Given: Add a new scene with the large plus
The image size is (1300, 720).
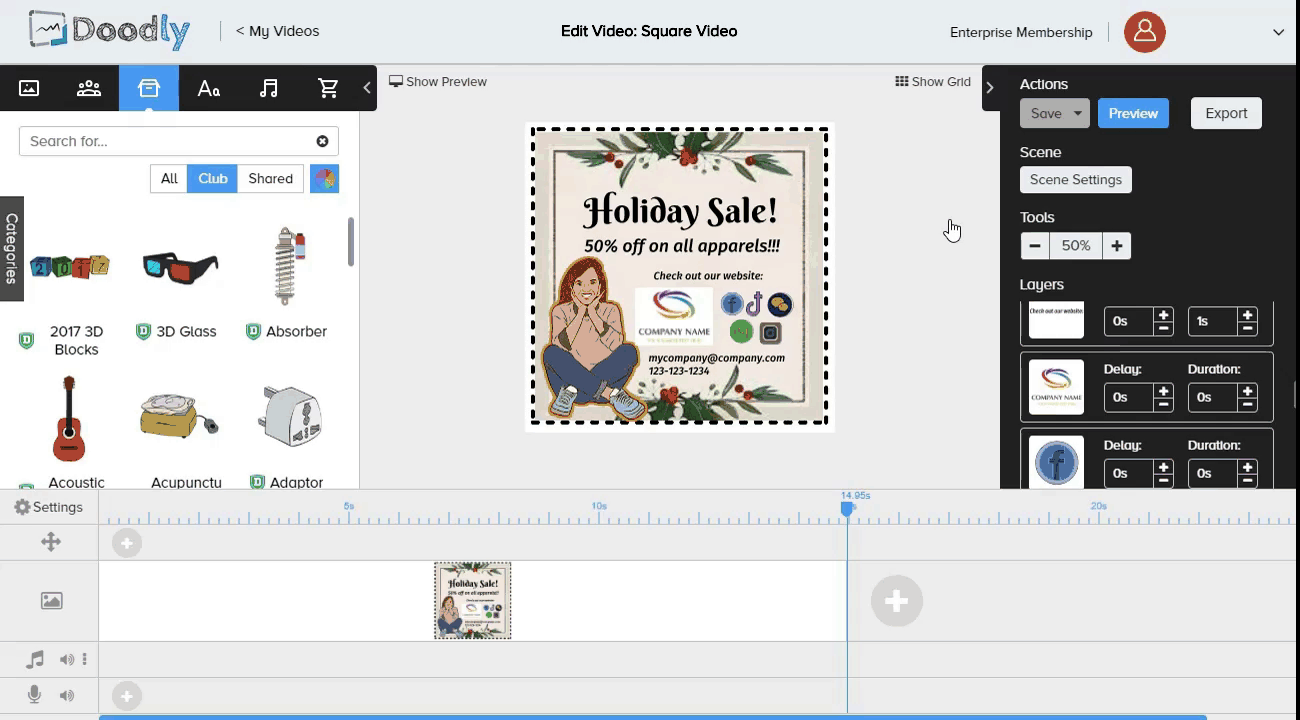Looking at the screenshot, I should point(896,600).
